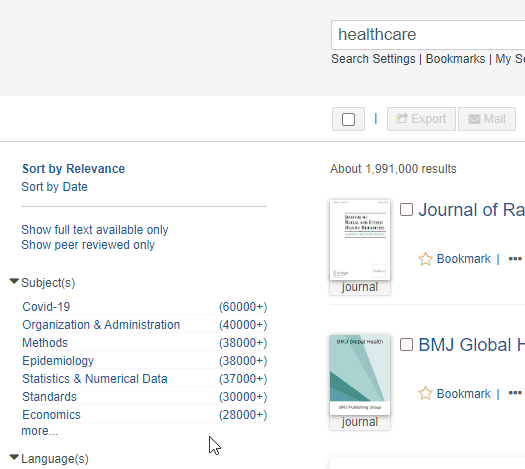Open the BMJ Global Health cover thumbnail

tap(360, 375)
